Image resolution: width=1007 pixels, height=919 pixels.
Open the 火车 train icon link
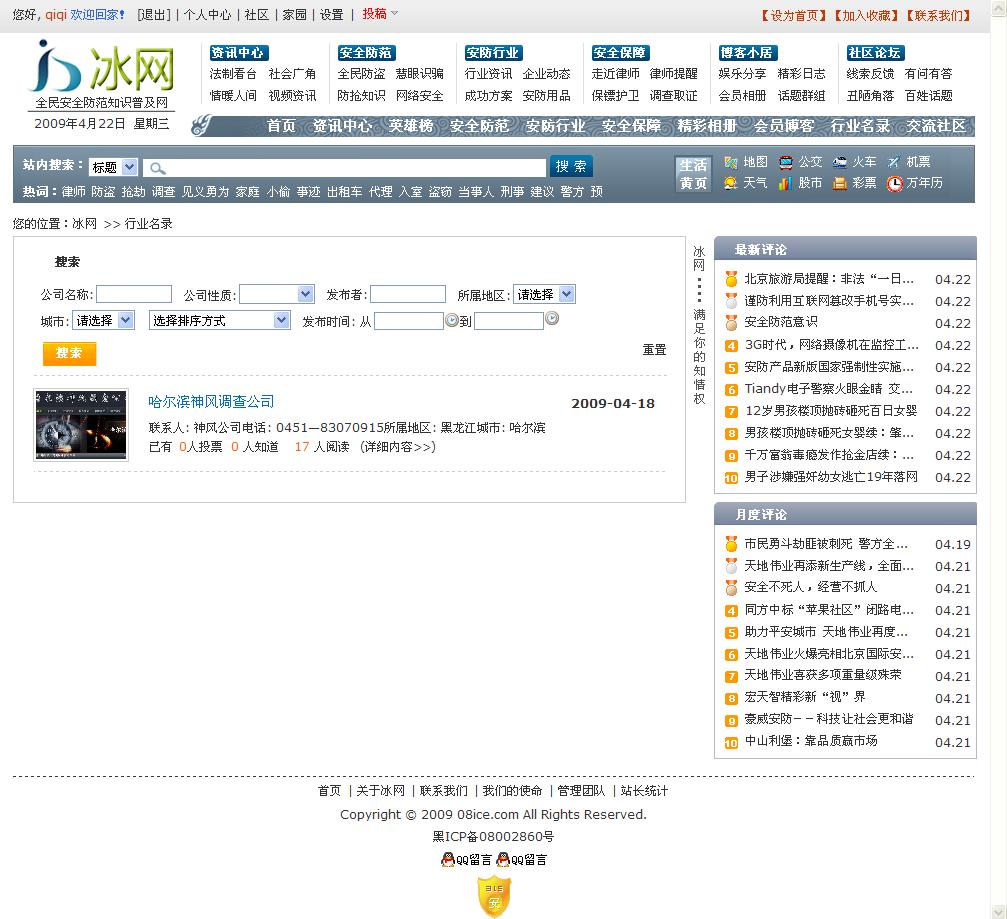839,162
